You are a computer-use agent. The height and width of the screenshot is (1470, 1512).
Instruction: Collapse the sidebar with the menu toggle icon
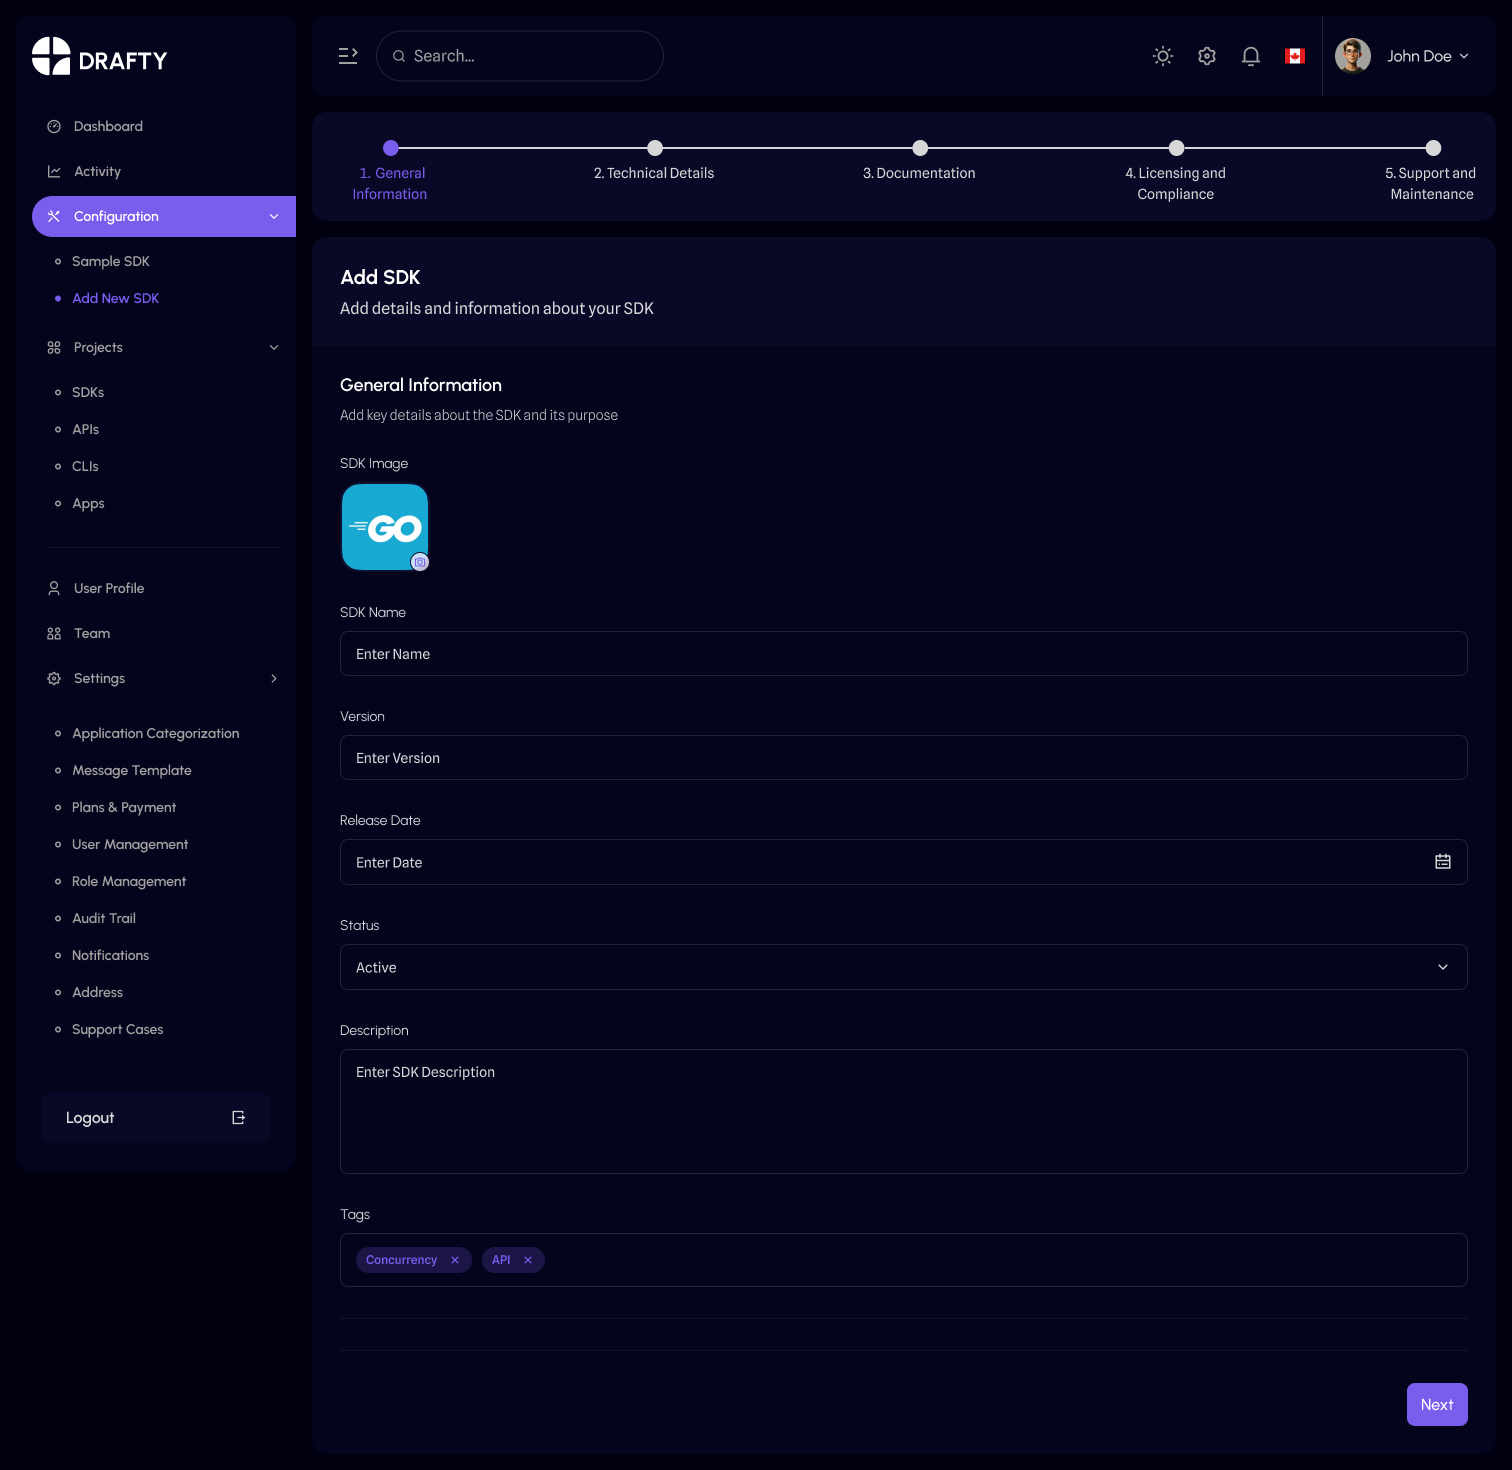pyautogui.click(x=348, y=56)
